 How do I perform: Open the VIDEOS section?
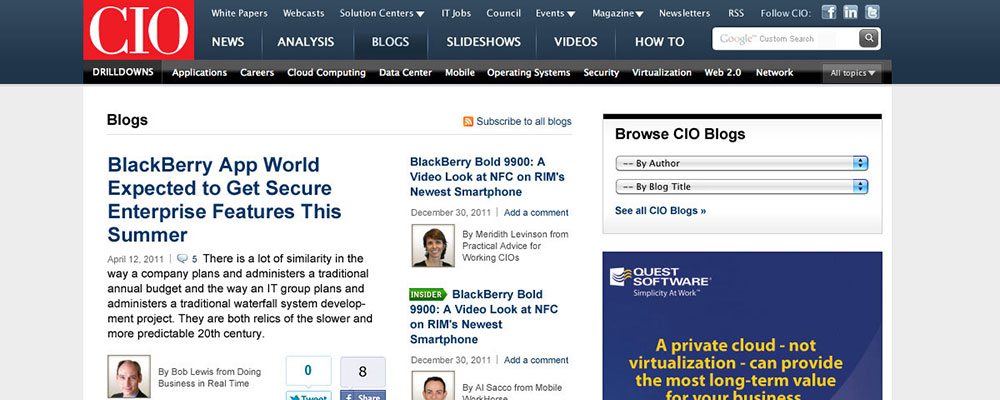[576, 42]
